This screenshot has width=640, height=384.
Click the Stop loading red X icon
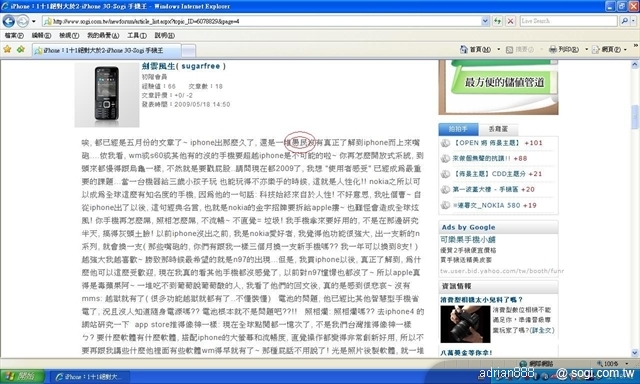point(510,21)
